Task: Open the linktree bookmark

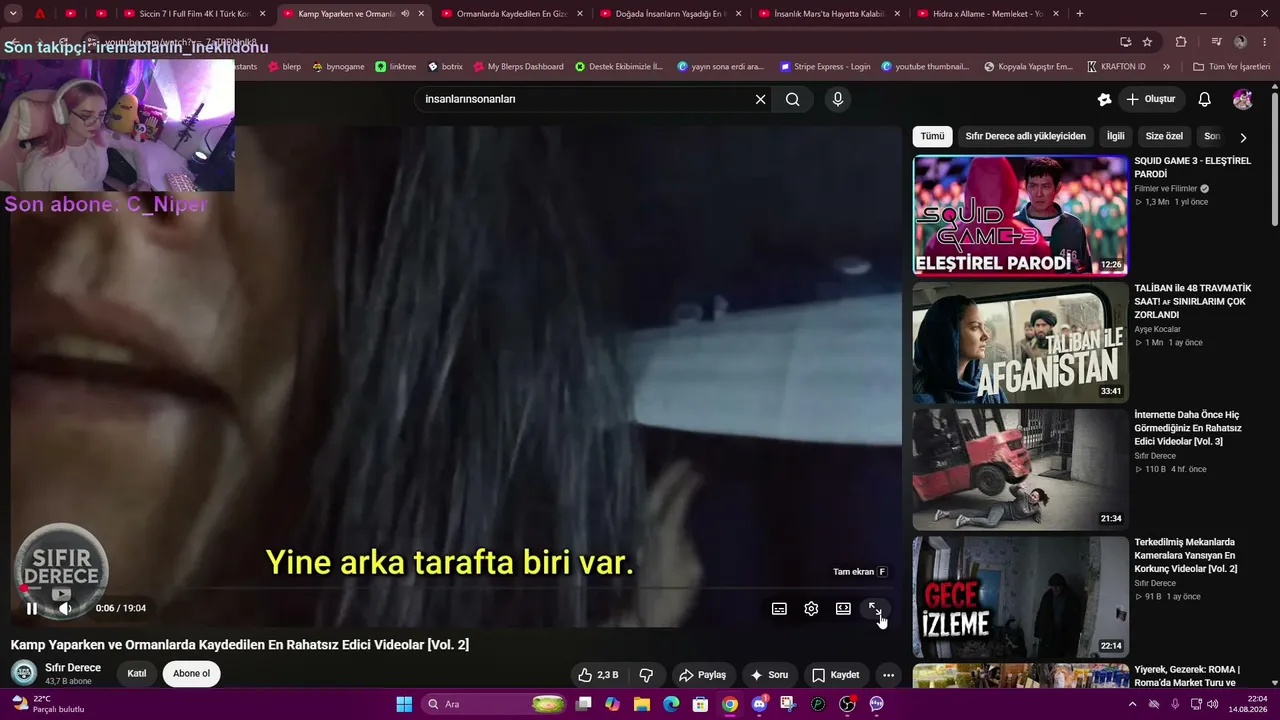Action: click(396, 67)
